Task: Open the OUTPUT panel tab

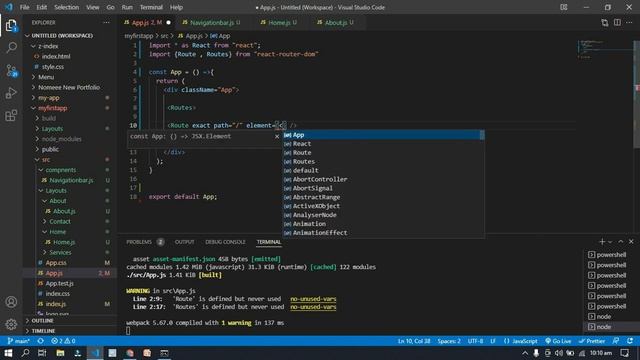Action: click(184, 242)
